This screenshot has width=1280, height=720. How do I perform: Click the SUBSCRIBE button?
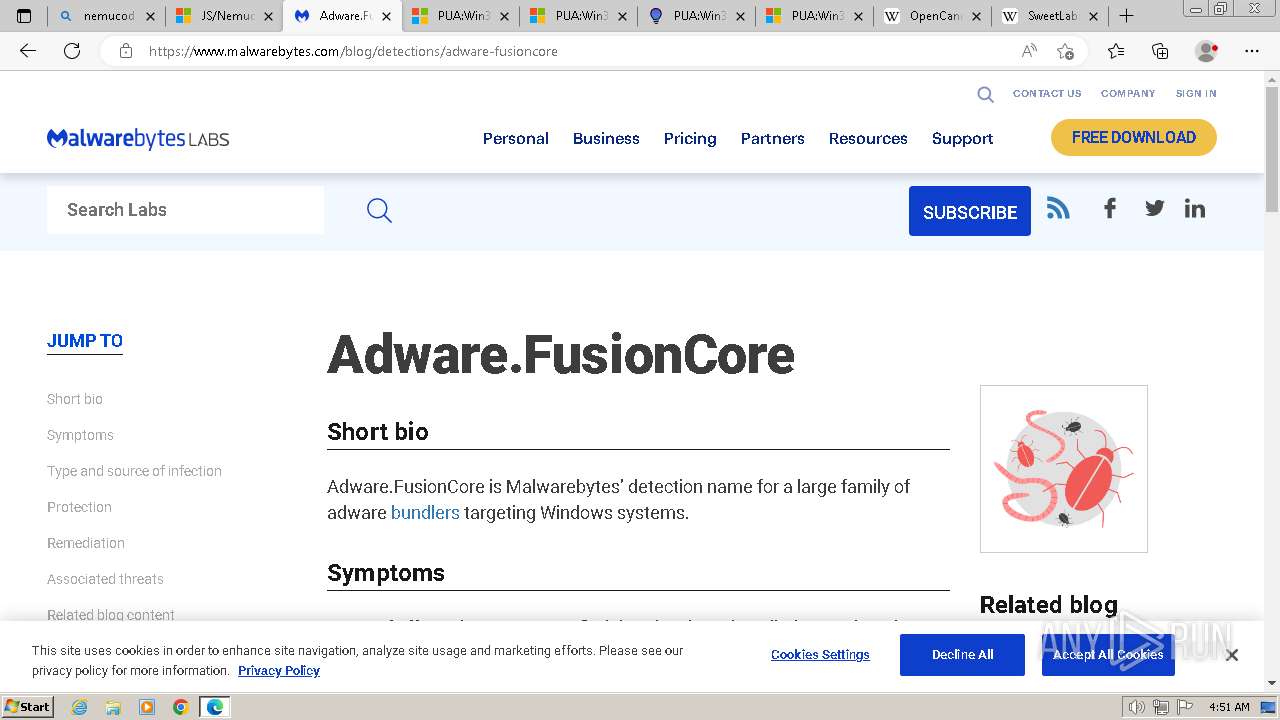[970, 211]
